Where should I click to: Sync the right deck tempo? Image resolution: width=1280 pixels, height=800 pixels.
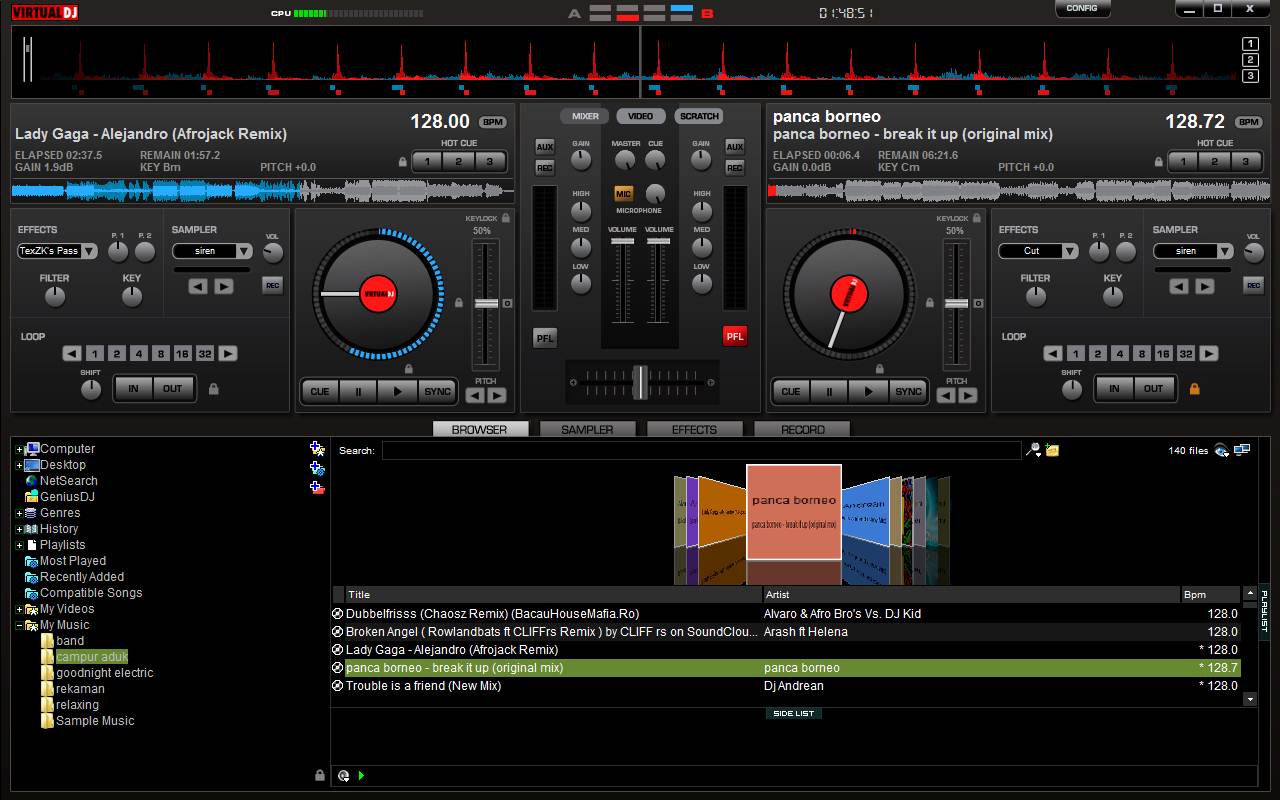[907, 391]
